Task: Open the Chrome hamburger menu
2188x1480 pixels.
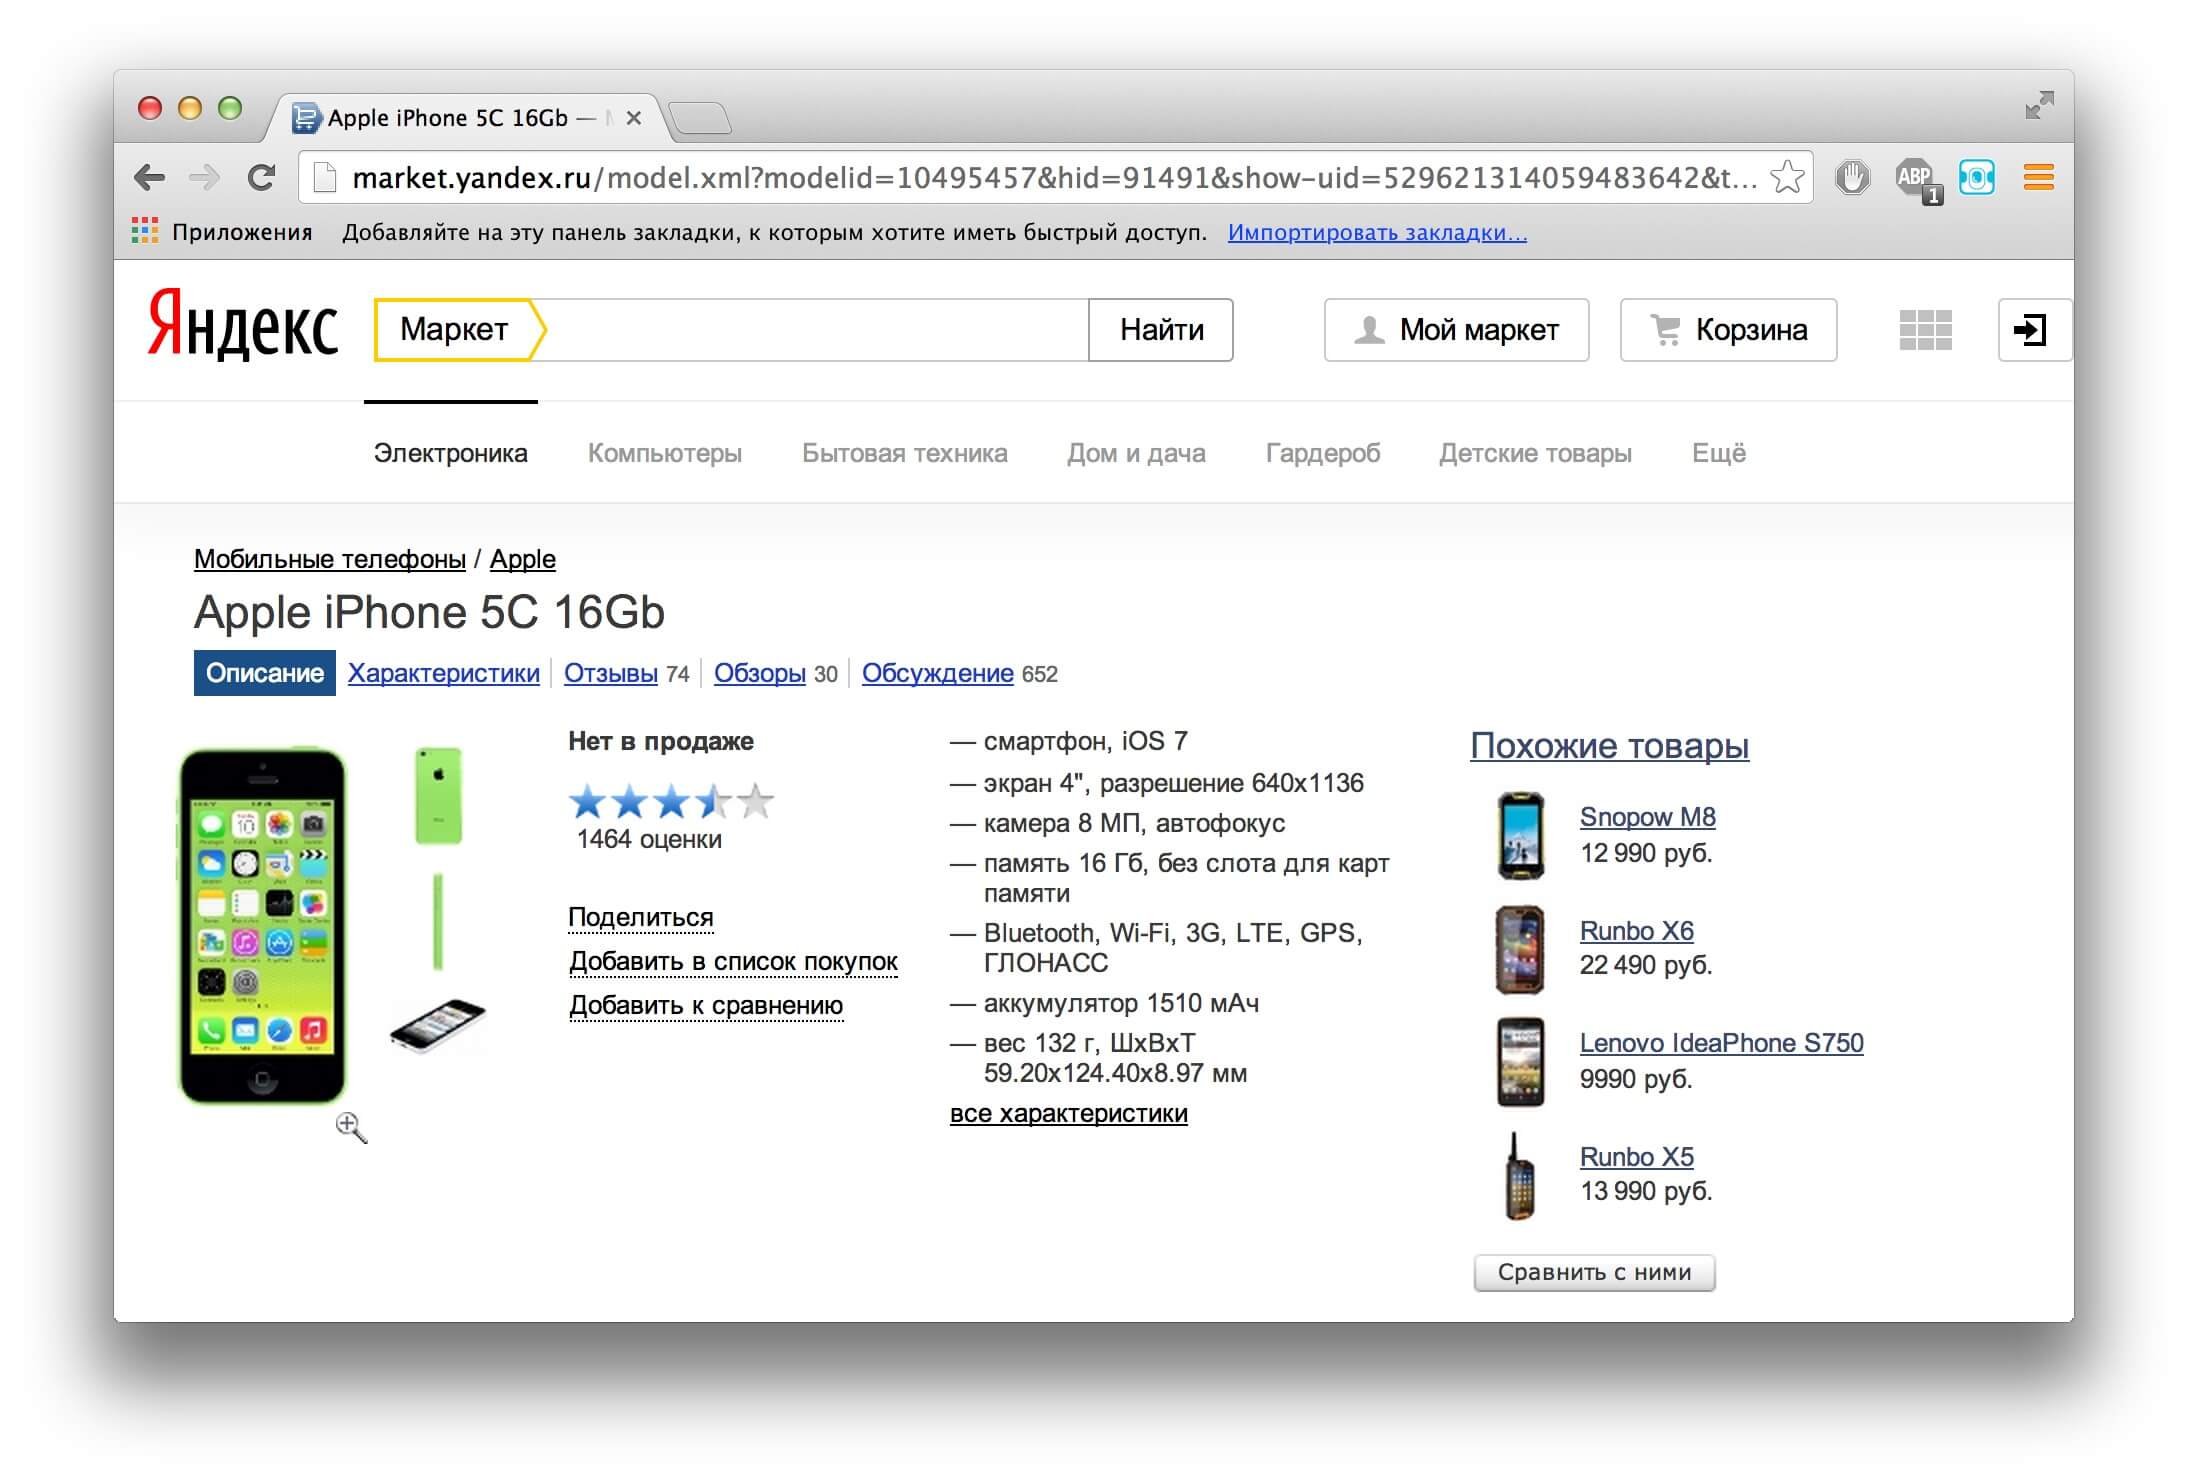Action: [x=2038, y=178]
